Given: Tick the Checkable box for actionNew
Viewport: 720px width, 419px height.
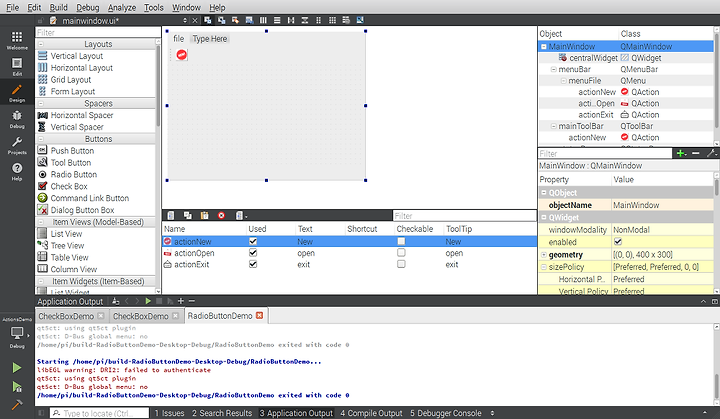Looking at the screenshot, I should (x=401, y=241).
